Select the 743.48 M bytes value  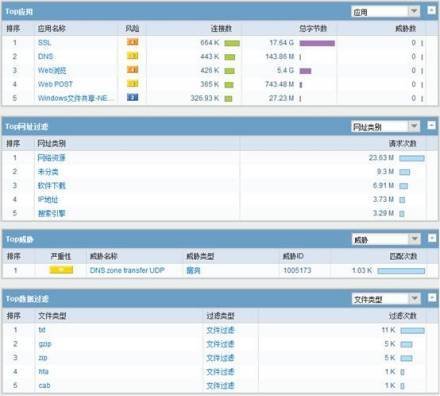click(x=280, y=84)
